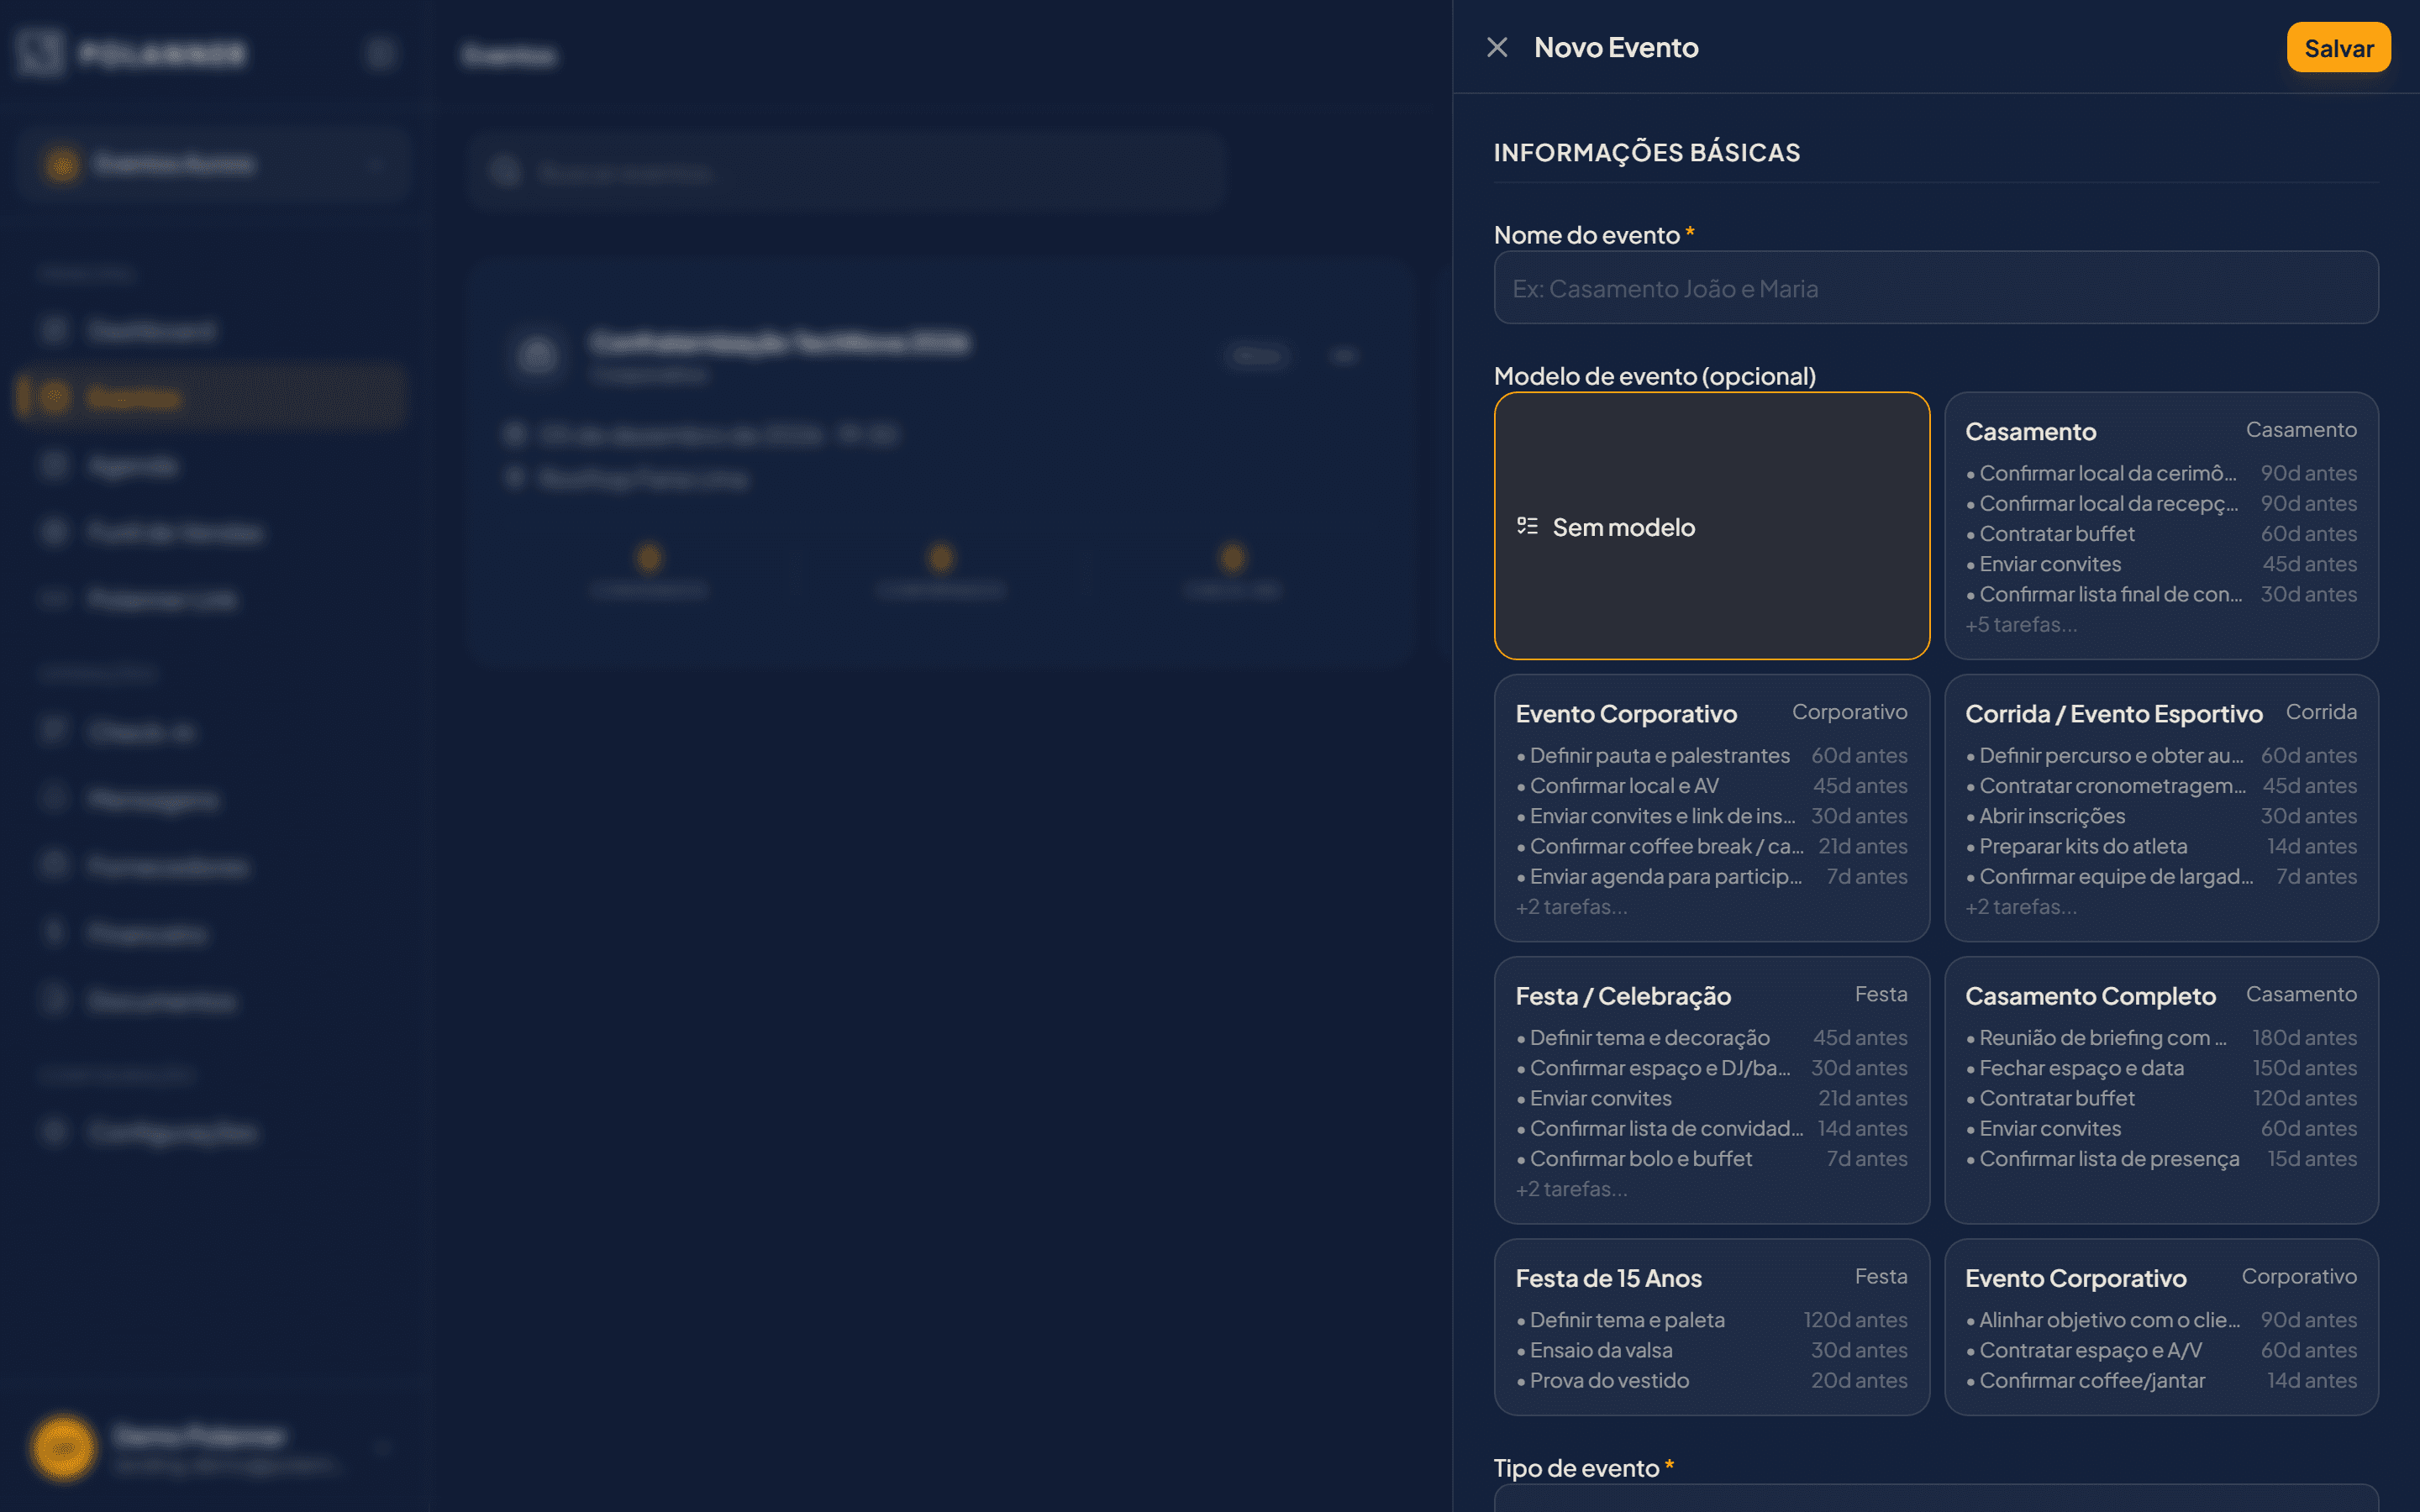
Task: Select the Corrida / Evento Esportivo template
Action: [2160, 808]
